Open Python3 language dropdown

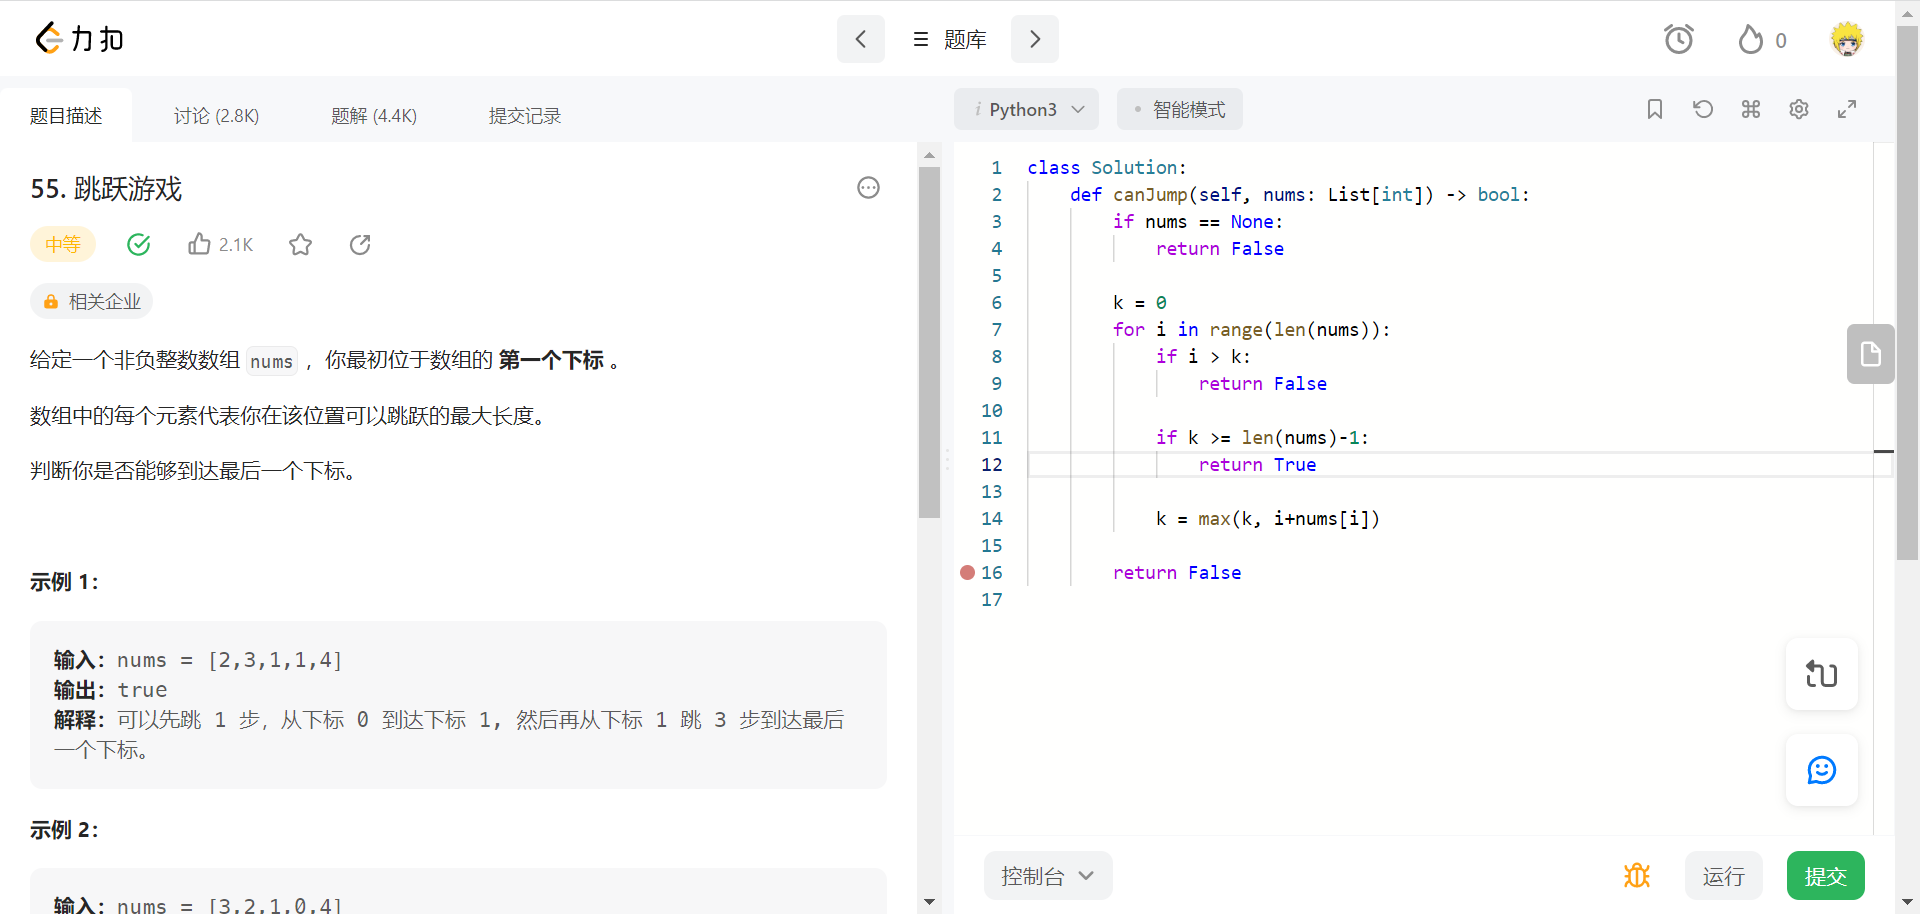[x=1027, y=109]
